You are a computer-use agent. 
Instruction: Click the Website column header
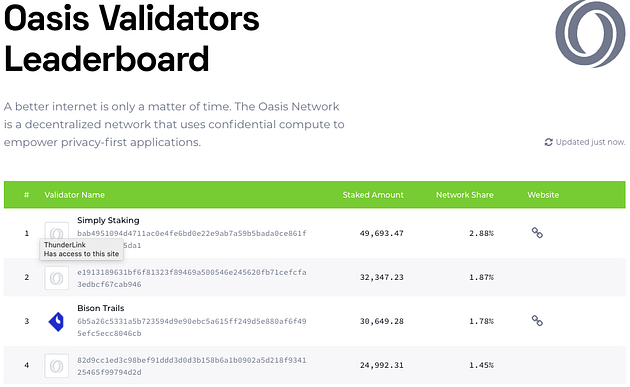coord(543,195)
